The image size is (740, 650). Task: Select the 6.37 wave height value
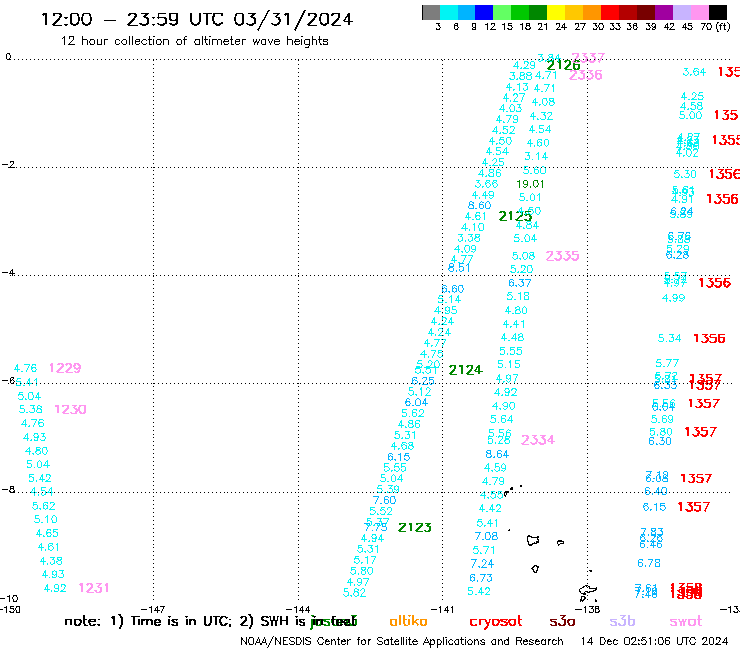pos(520,283)
